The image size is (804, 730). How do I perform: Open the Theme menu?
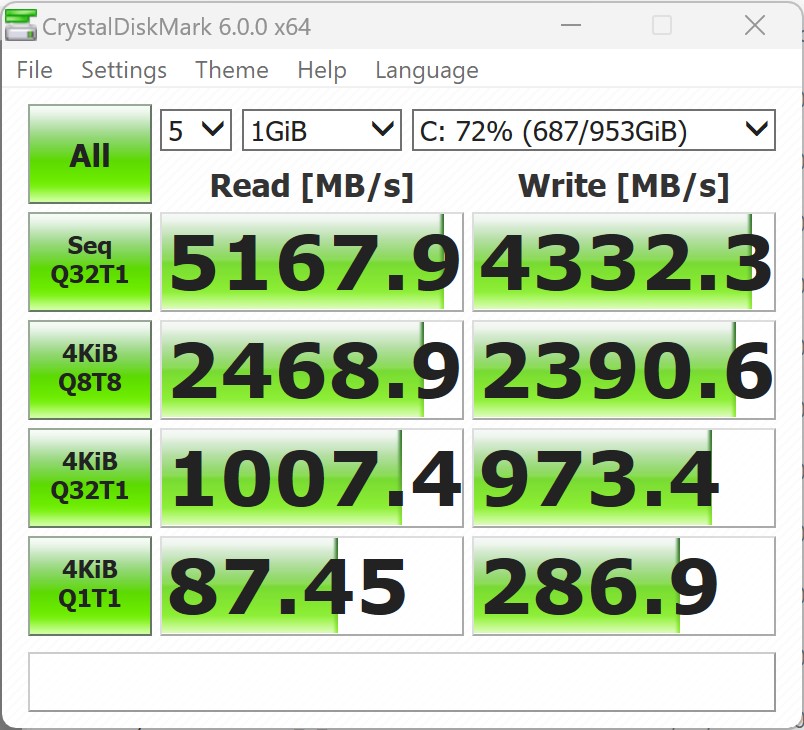[232, 70]
